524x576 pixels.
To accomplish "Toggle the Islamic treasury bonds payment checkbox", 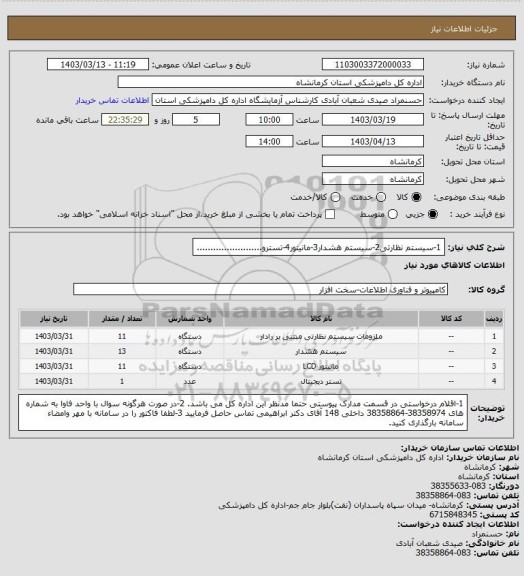I will tap(330, 214).
